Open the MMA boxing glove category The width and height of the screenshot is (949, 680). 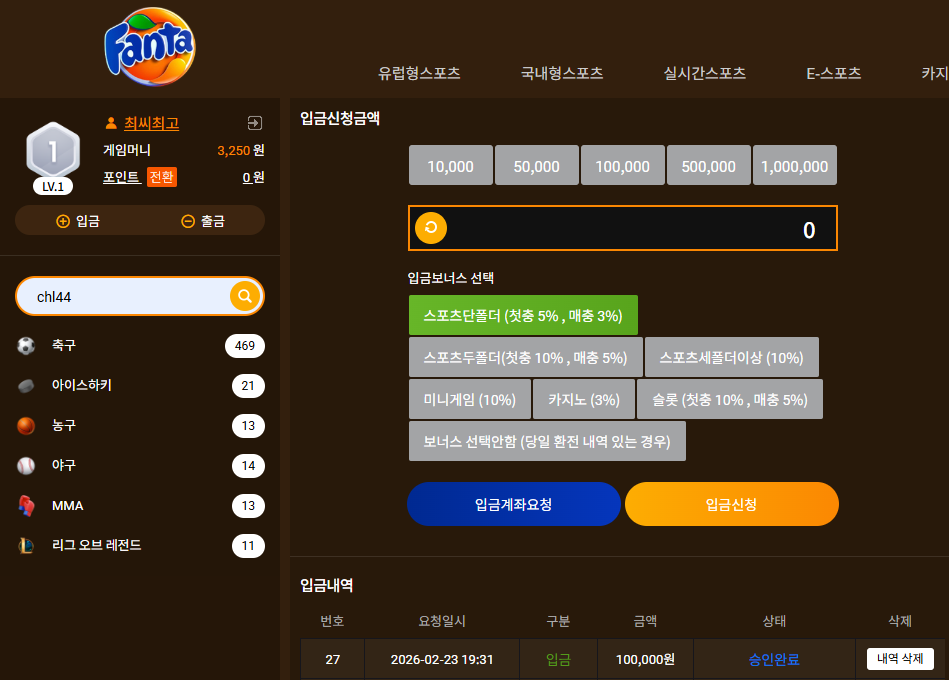(140, 505)
